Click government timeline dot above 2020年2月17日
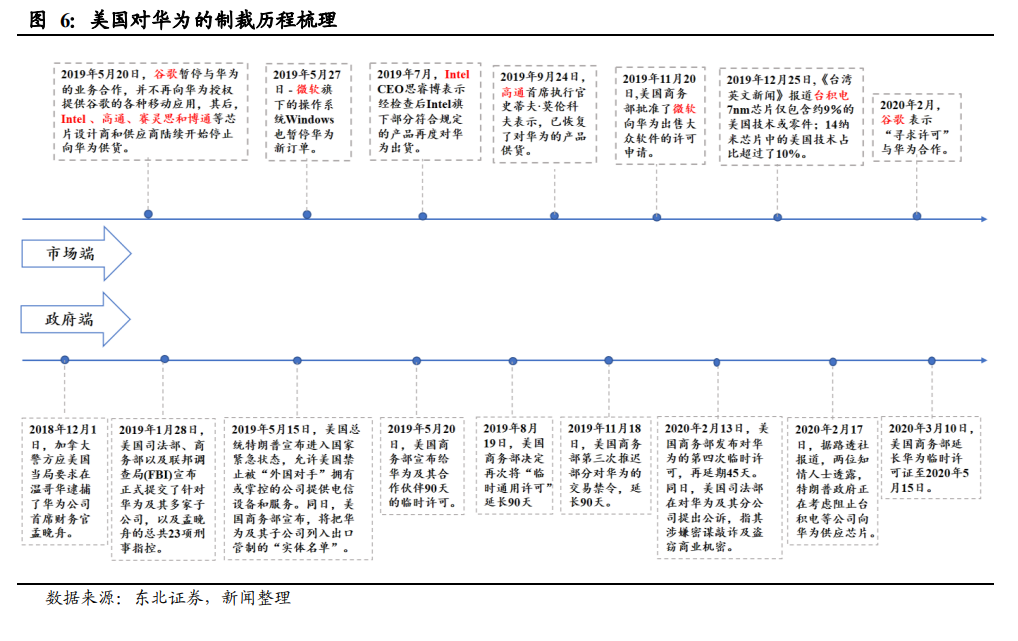The image size is (1018, 641). point(833,362)
